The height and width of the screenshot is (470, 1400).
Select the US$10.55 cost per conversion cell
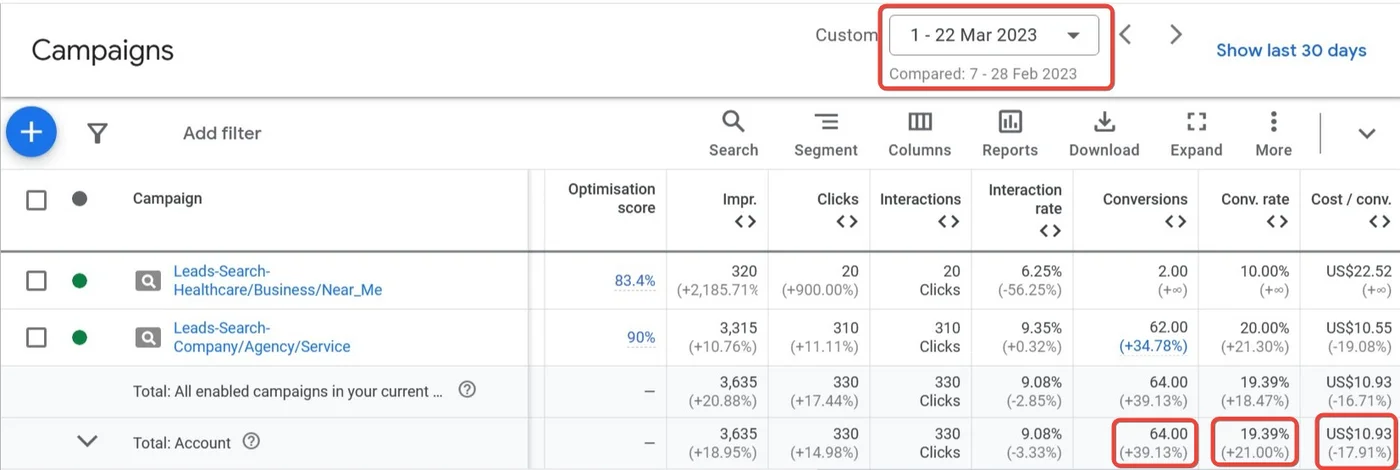(1359, 328)
